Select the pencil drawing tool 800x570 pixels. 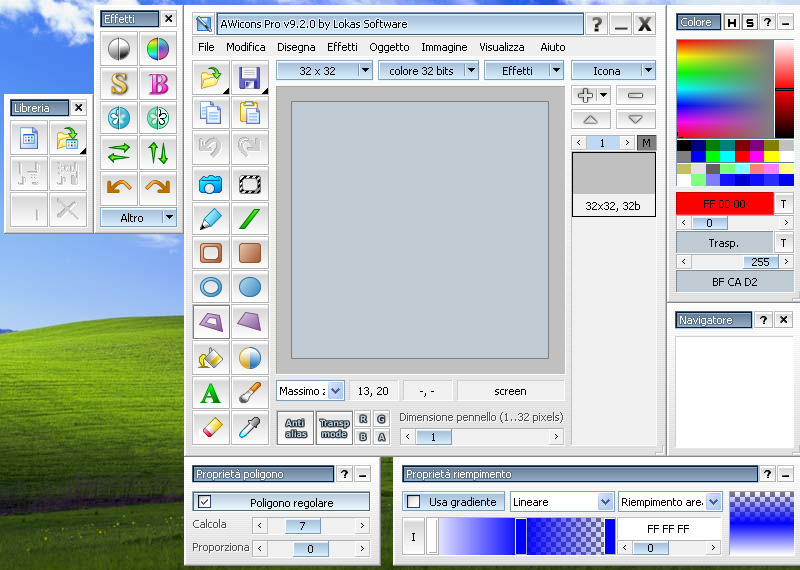[x=210, y=219]
